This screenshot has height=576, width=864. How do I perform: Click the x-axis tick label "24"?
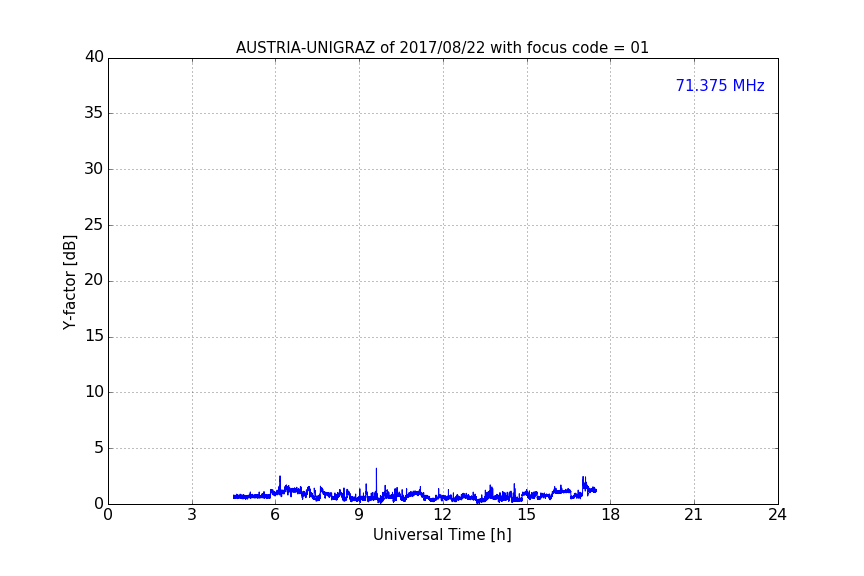[x=777, y=515]
